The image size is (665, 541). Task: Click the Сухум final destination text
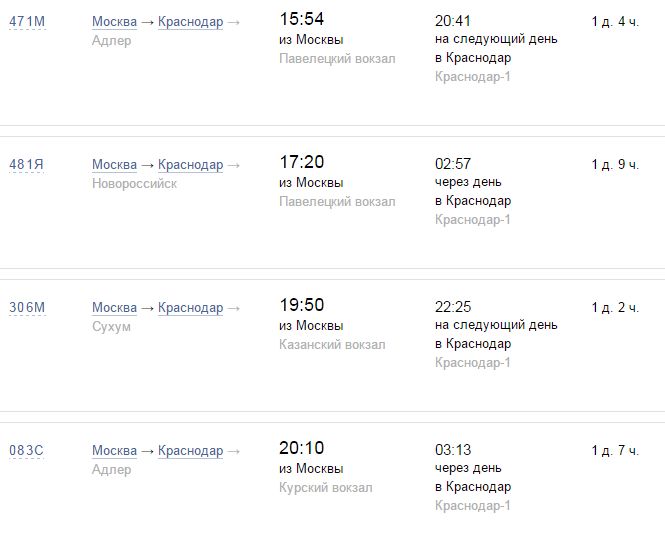click(111, 327)
